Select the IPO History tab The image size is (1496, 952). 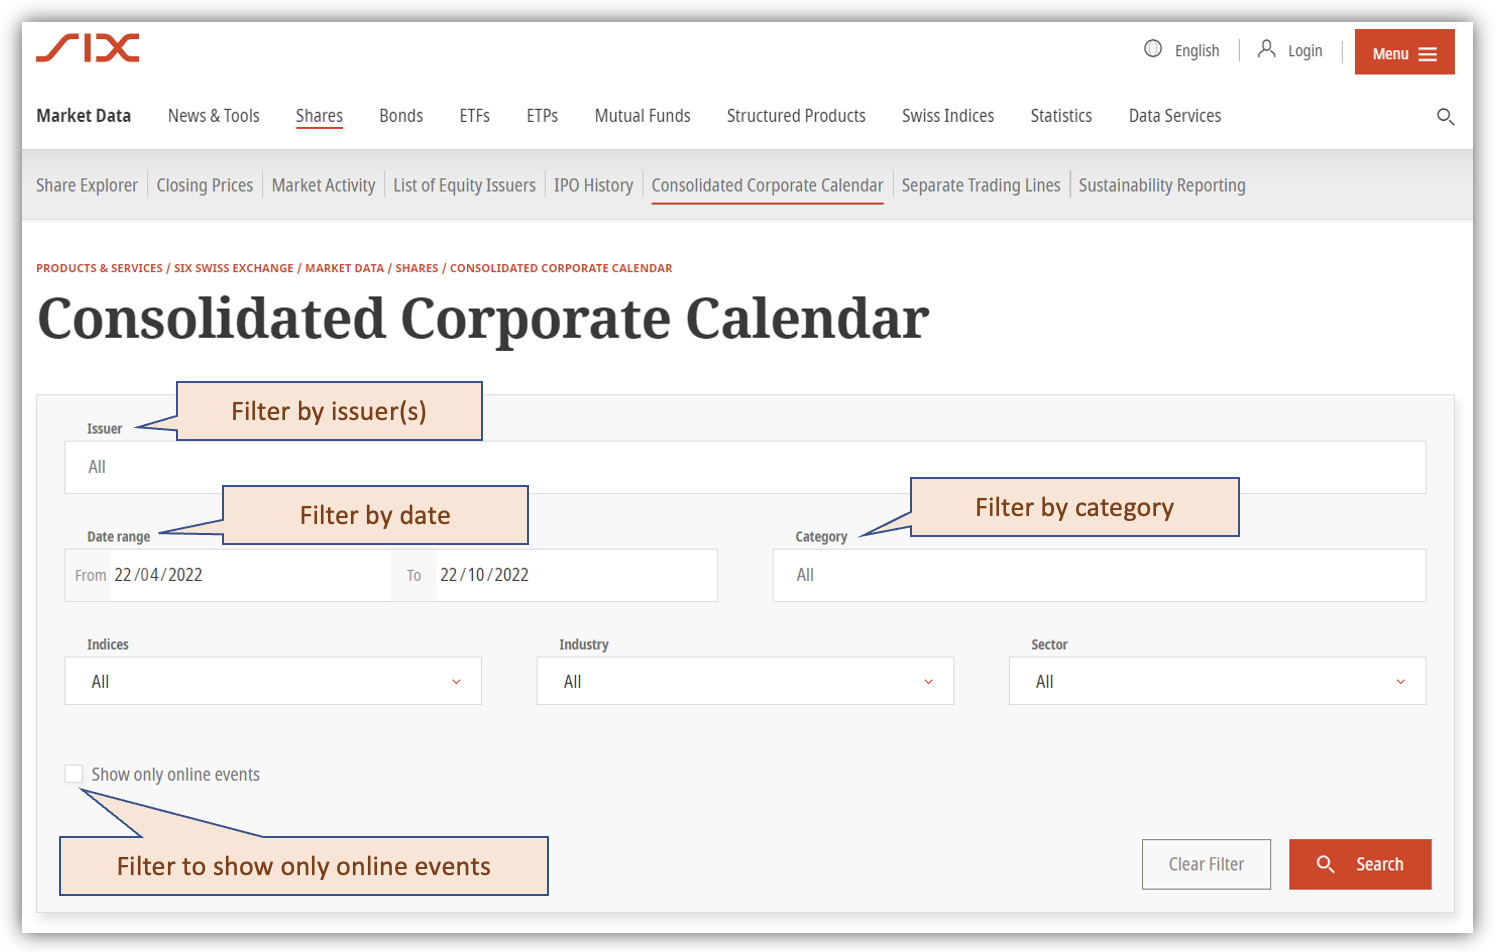click(593, 185)
